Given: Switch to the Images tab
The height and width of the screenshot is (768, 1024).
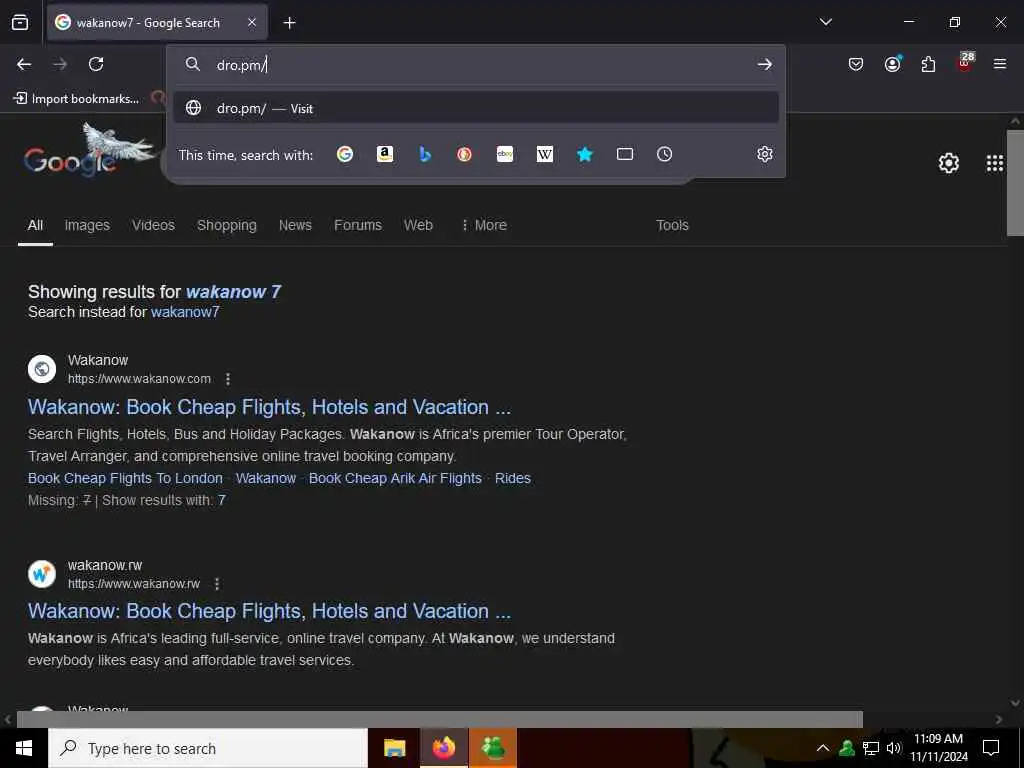Looking at the screenshot, I should 87,225.
